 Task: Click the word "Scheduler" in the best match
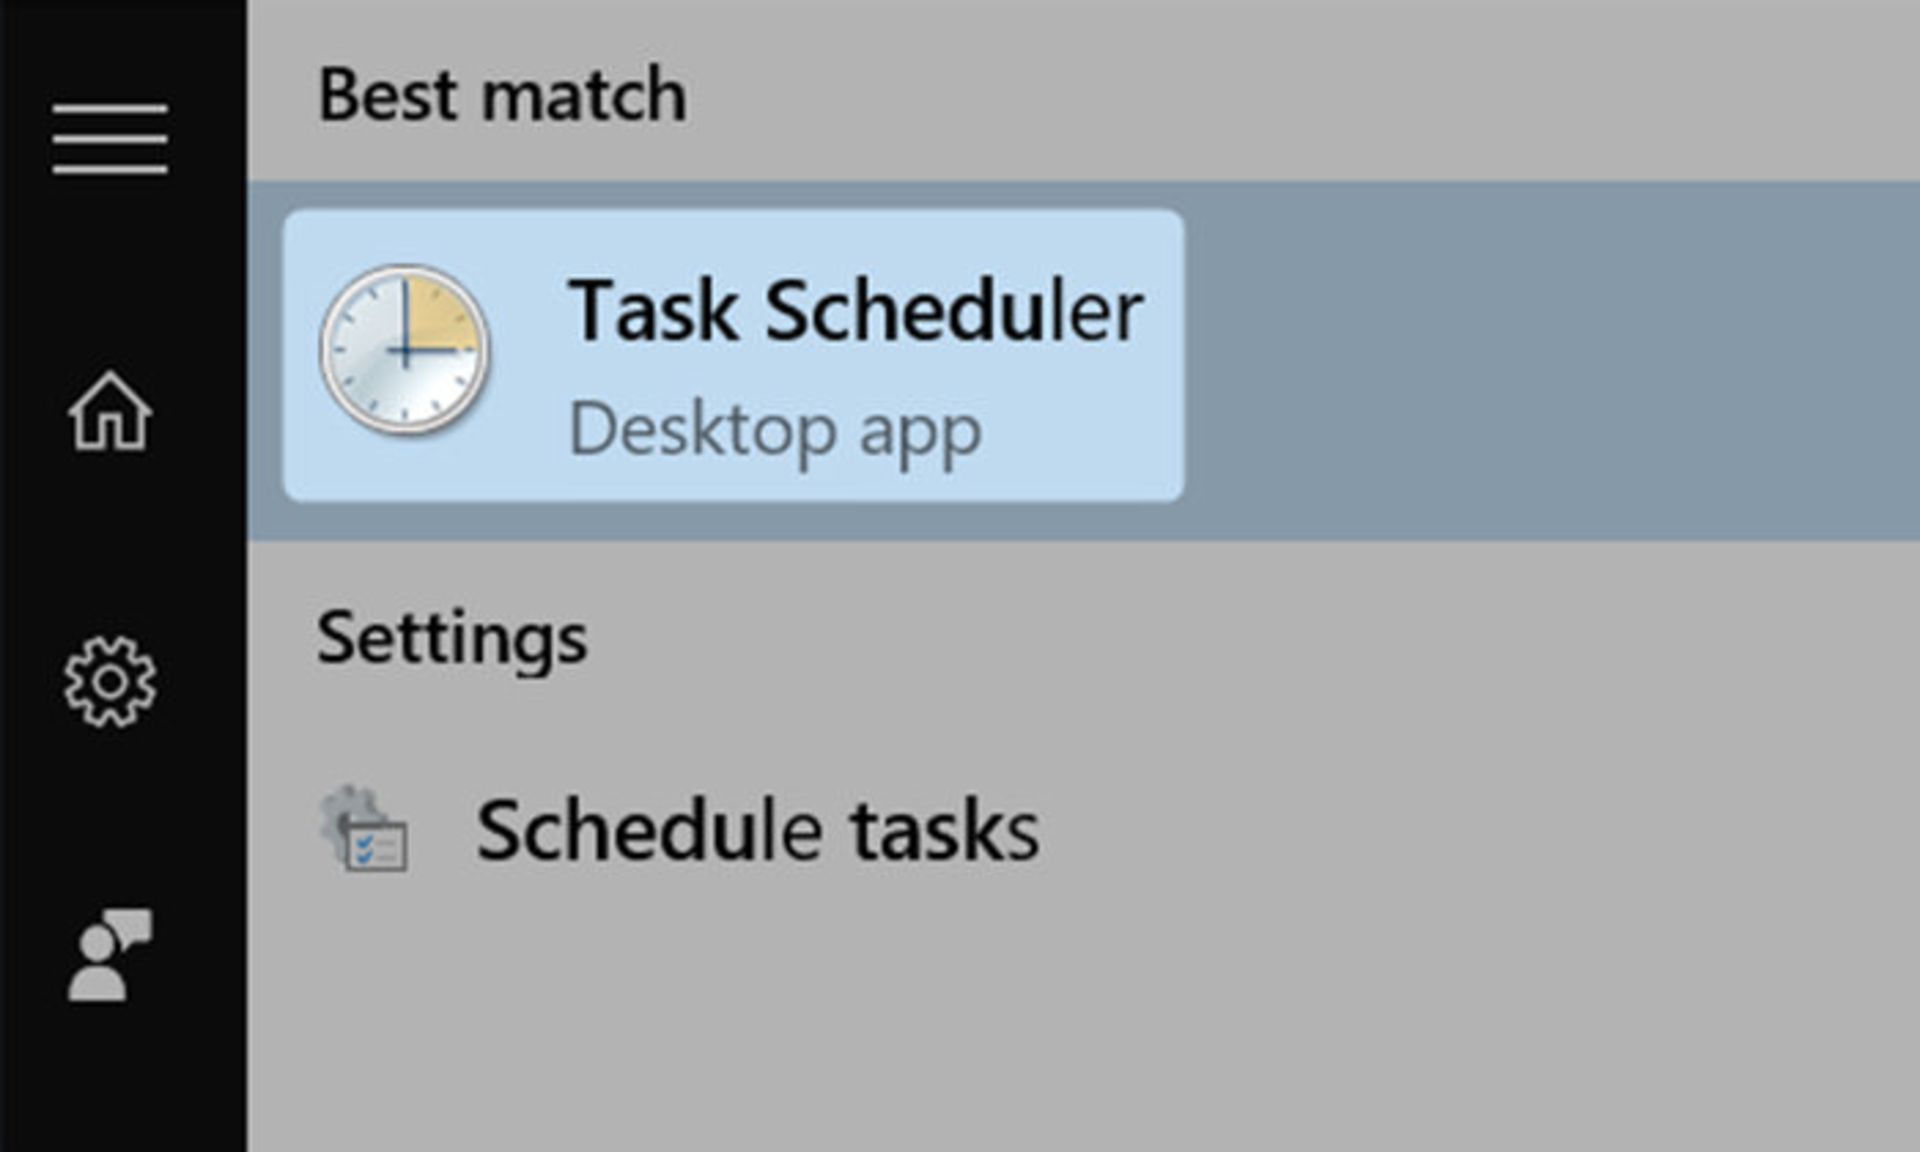pyautogui.click(x=953, y=311)
